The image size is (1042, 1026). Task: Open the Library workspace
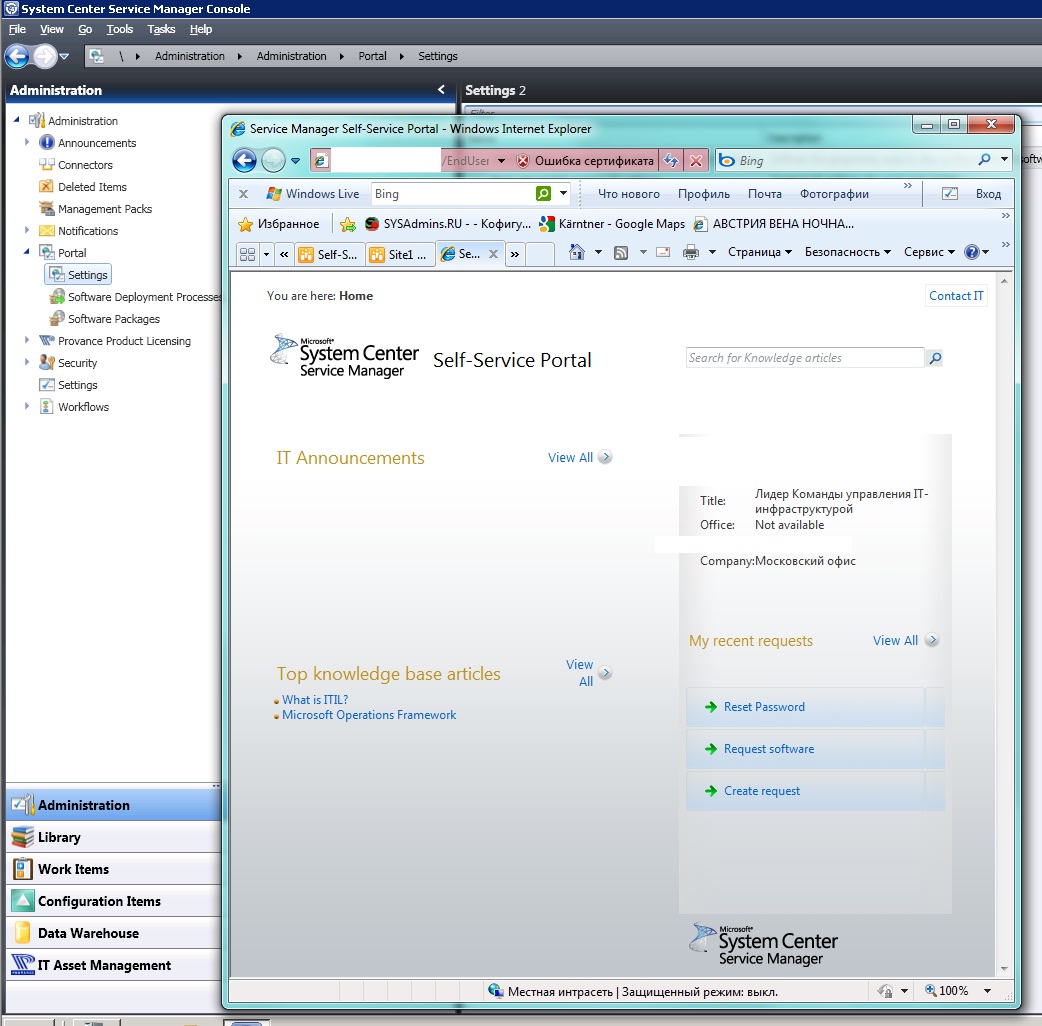tap(114, 837)
